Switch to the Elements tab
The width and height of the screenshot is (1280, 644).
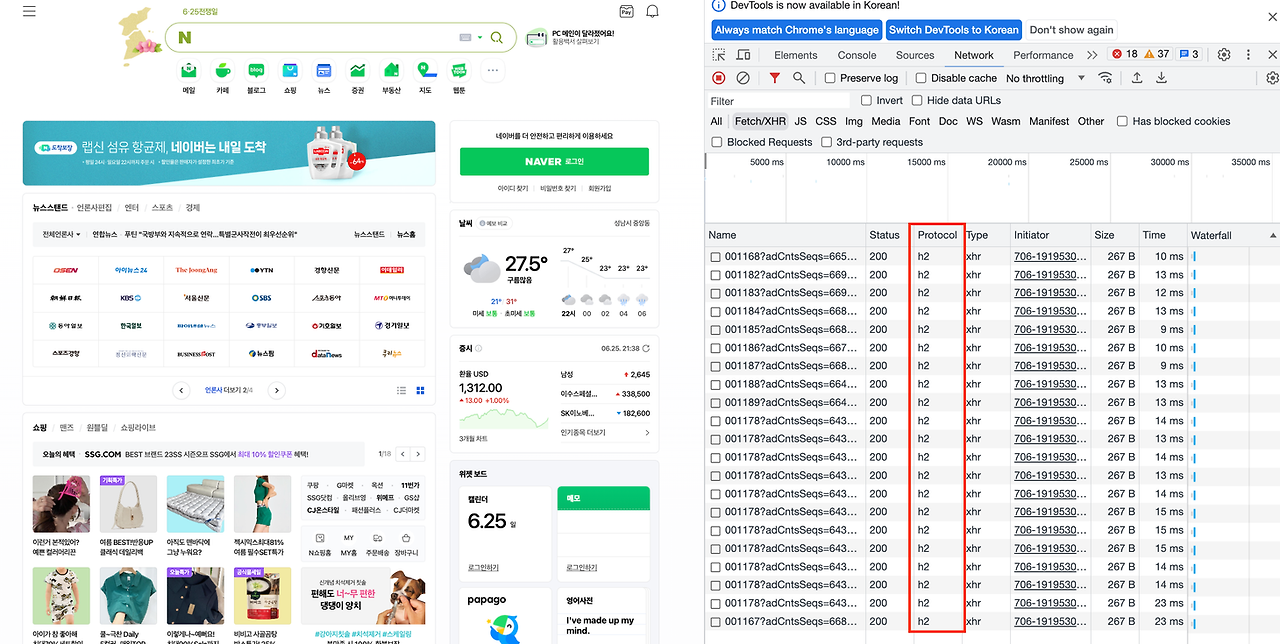tap(795, 55)
